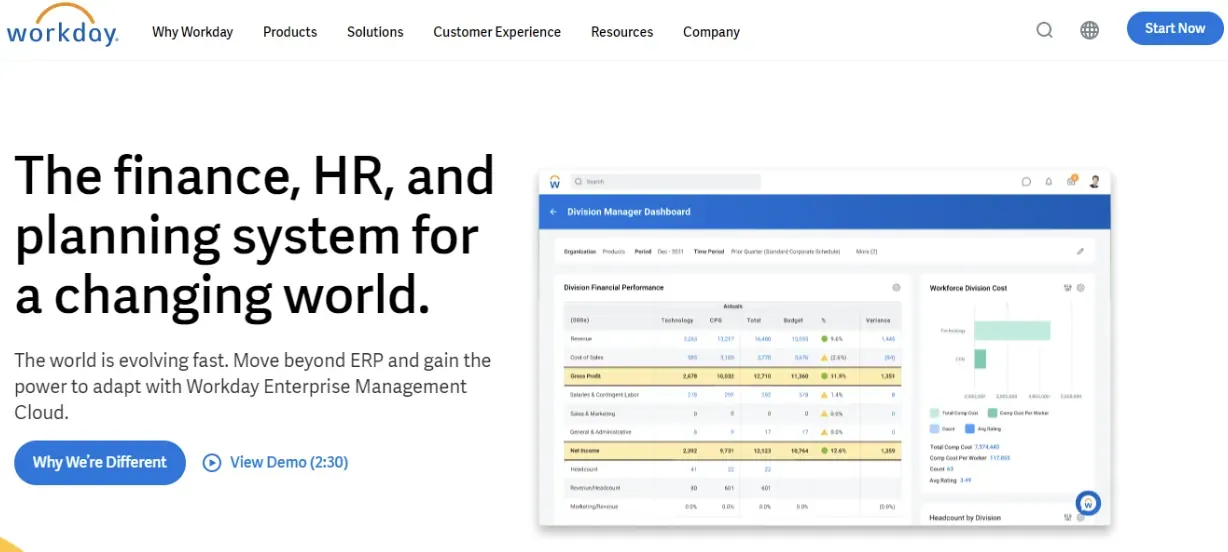Screen dimensions: 1228x552
Task: Click the CPG bar in the cost chart
Action: 979,358
